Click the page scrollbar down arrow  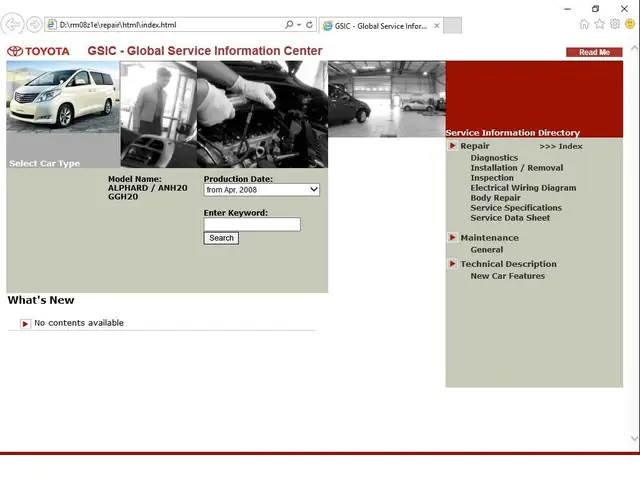634,438
